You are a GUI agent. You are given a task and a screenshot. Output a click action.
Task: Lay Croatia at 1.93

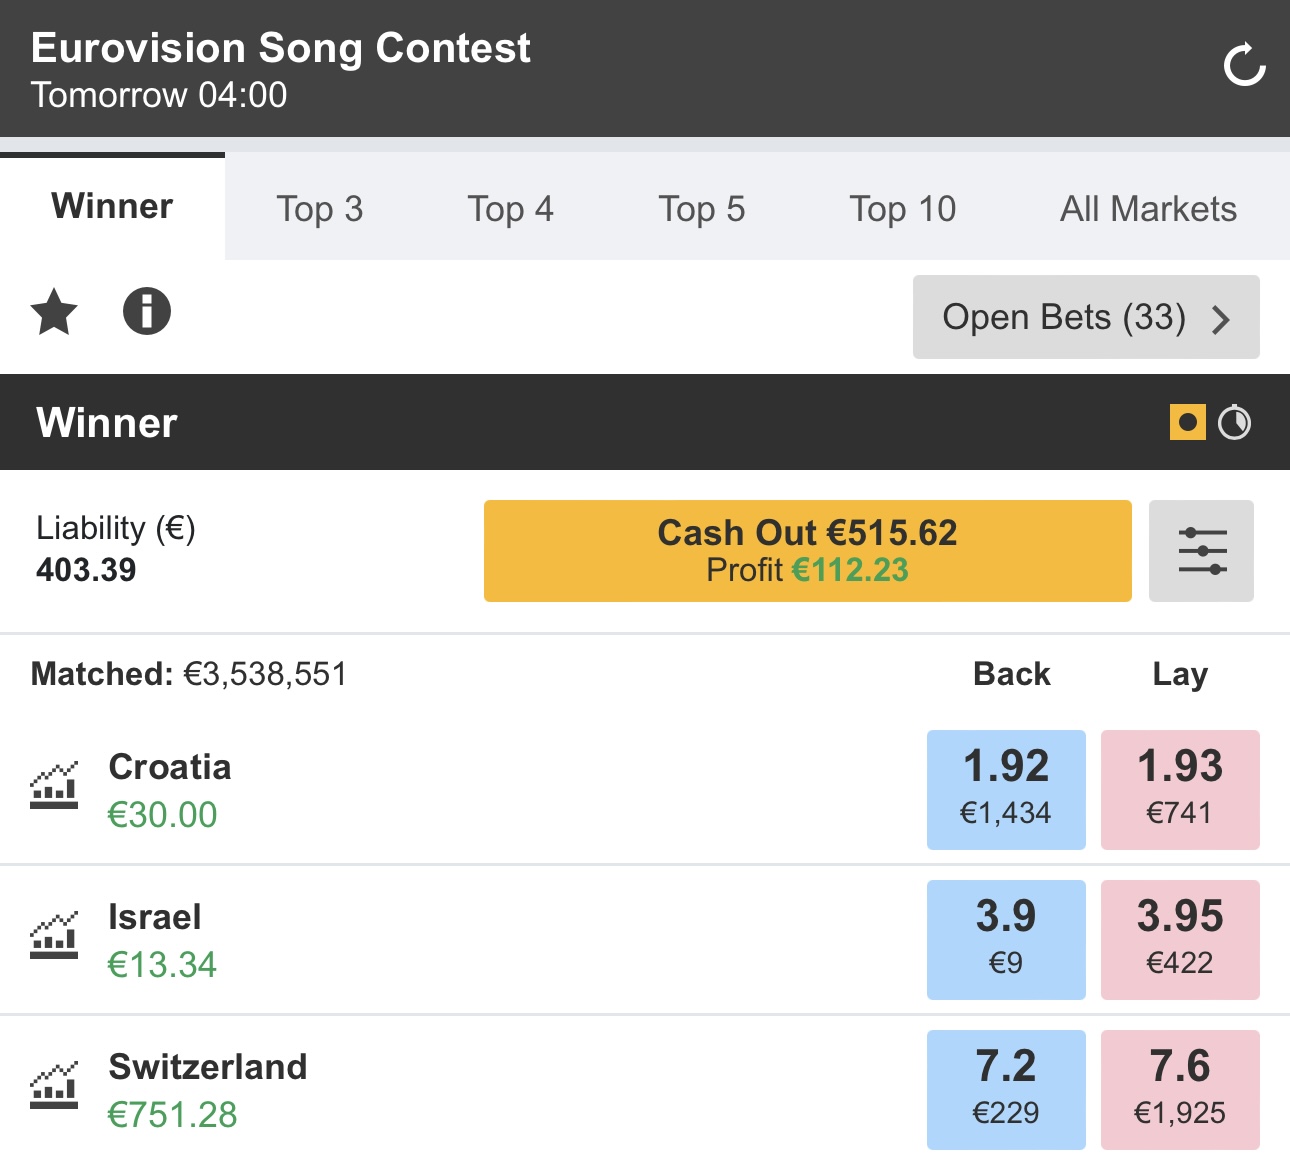click(1180, 790)
